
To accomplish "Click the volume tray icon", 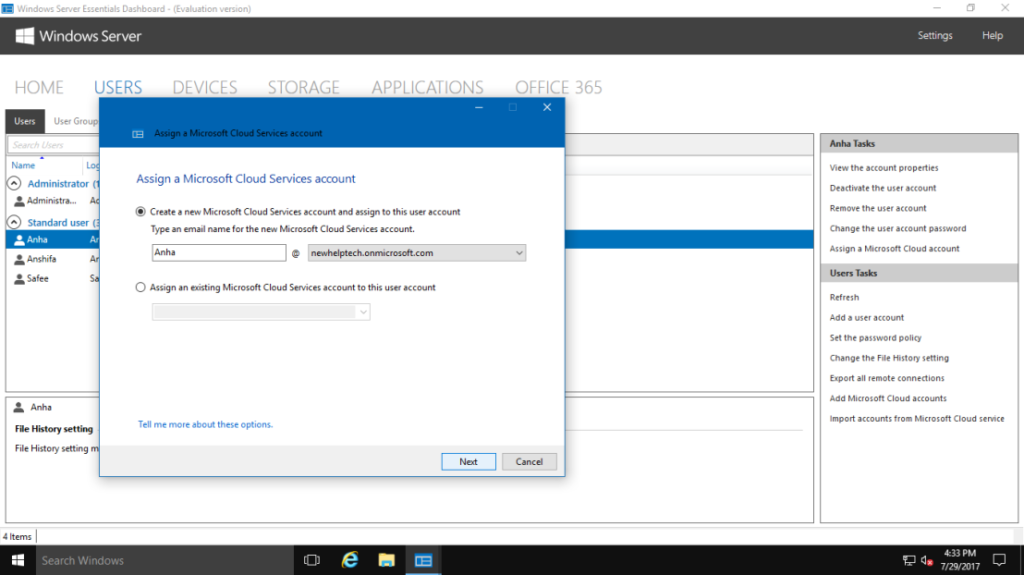I will click(927, 560).
